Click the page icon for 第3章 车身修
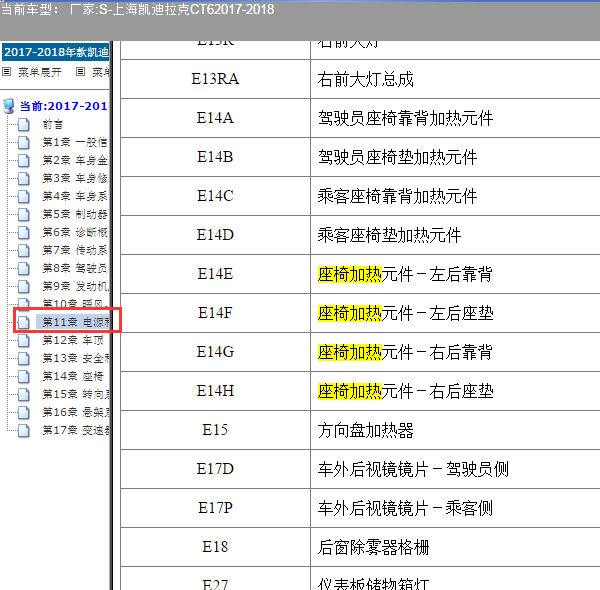Image resolution: width=600 pixels, height=590 pixels. coord(24,178)
